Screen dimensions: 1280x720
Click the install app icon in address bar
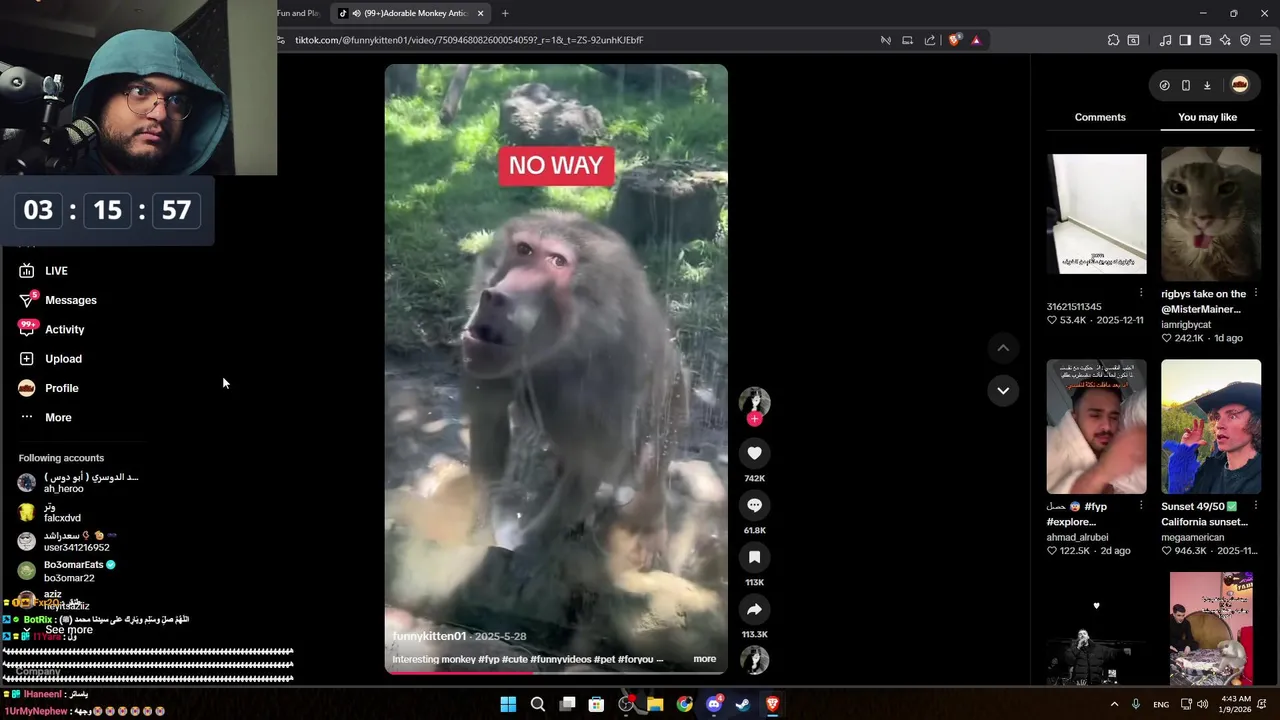(907, 40)
